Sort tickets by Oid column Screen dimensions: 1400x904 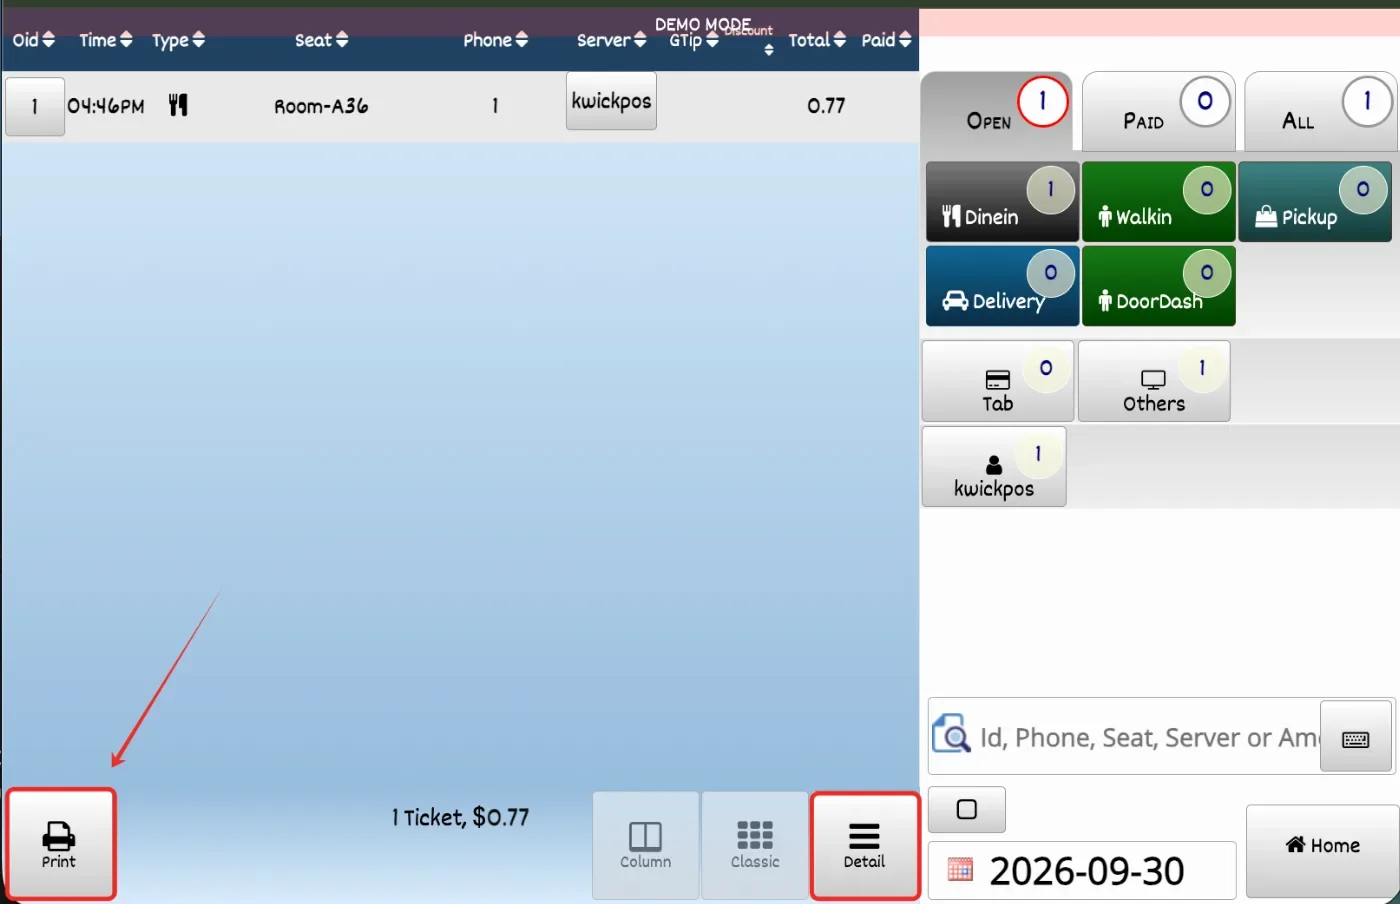tap(33, 40)
